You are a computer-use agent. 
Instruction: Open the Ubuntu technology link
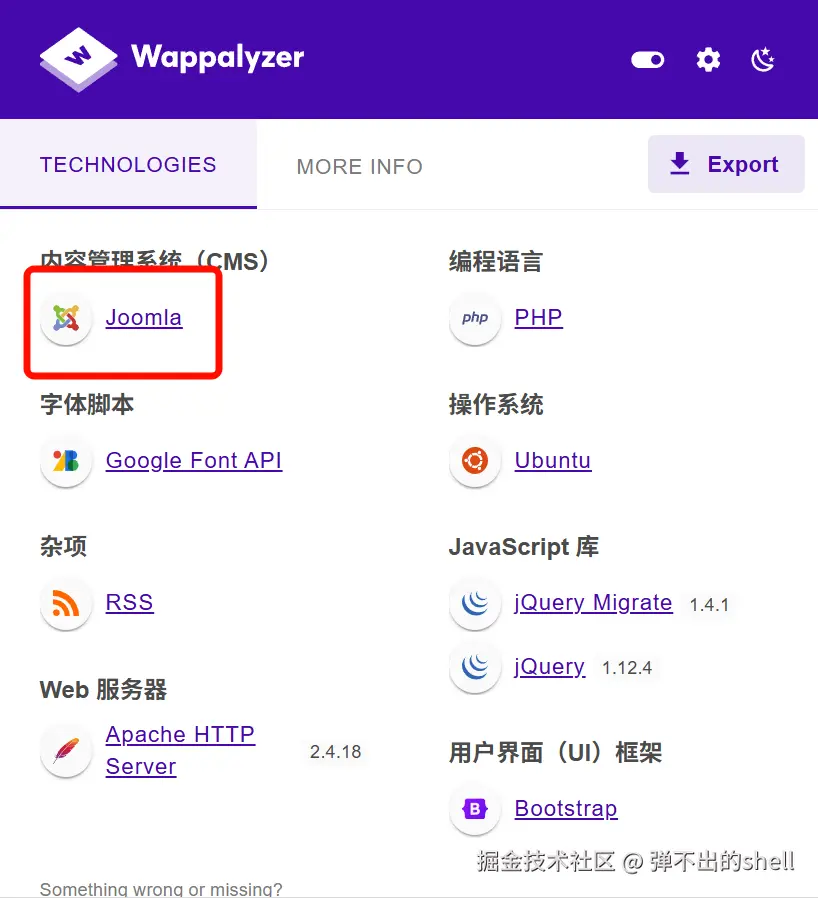tap(552, 460)
